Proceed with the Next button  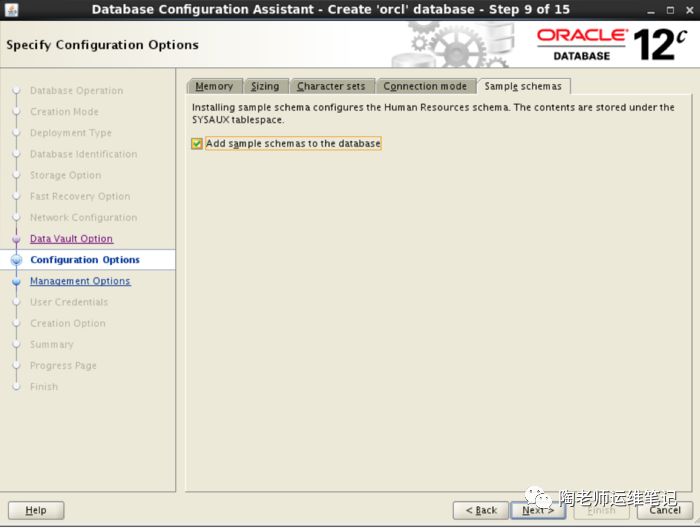[x=538, y=510]
